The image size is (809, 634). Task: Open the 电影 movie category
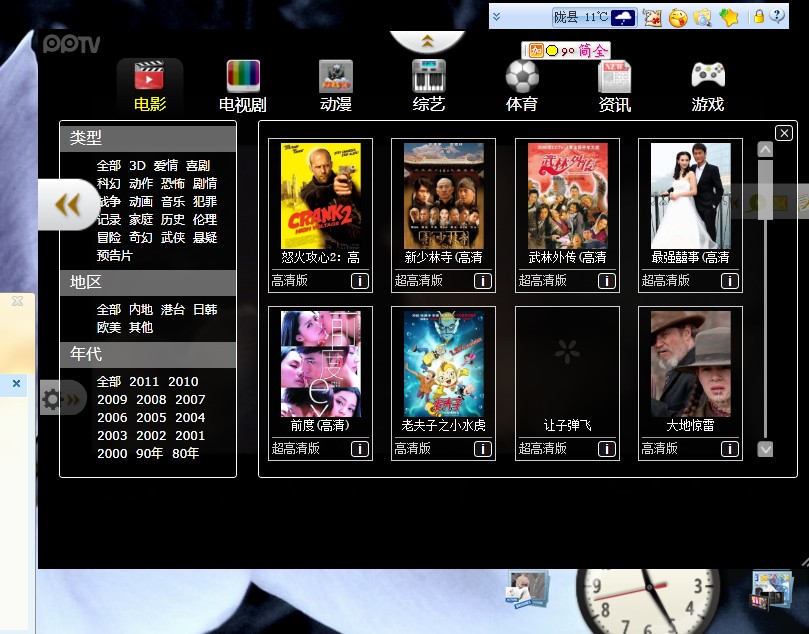150,86
